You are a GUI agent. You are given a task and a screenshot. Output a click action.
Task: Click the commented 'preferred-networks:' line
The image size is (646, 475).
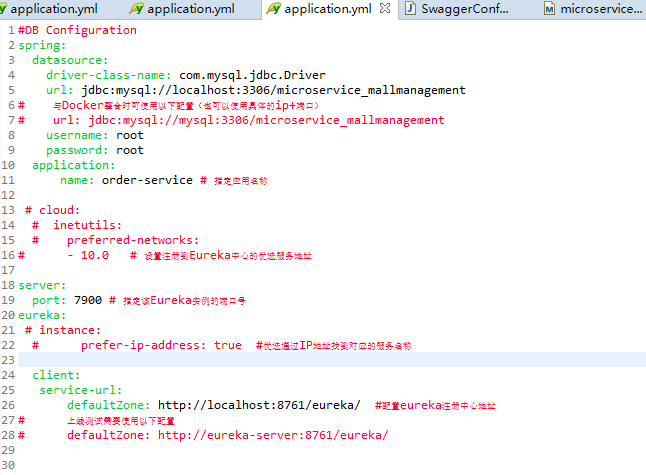(x=133, y=240)
